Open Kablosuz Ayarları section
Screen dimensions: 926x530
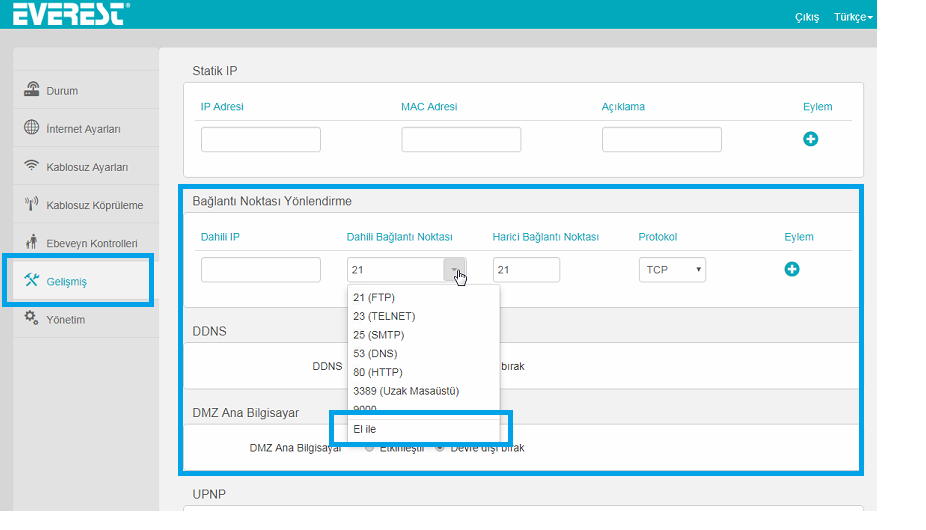(86, 167)
